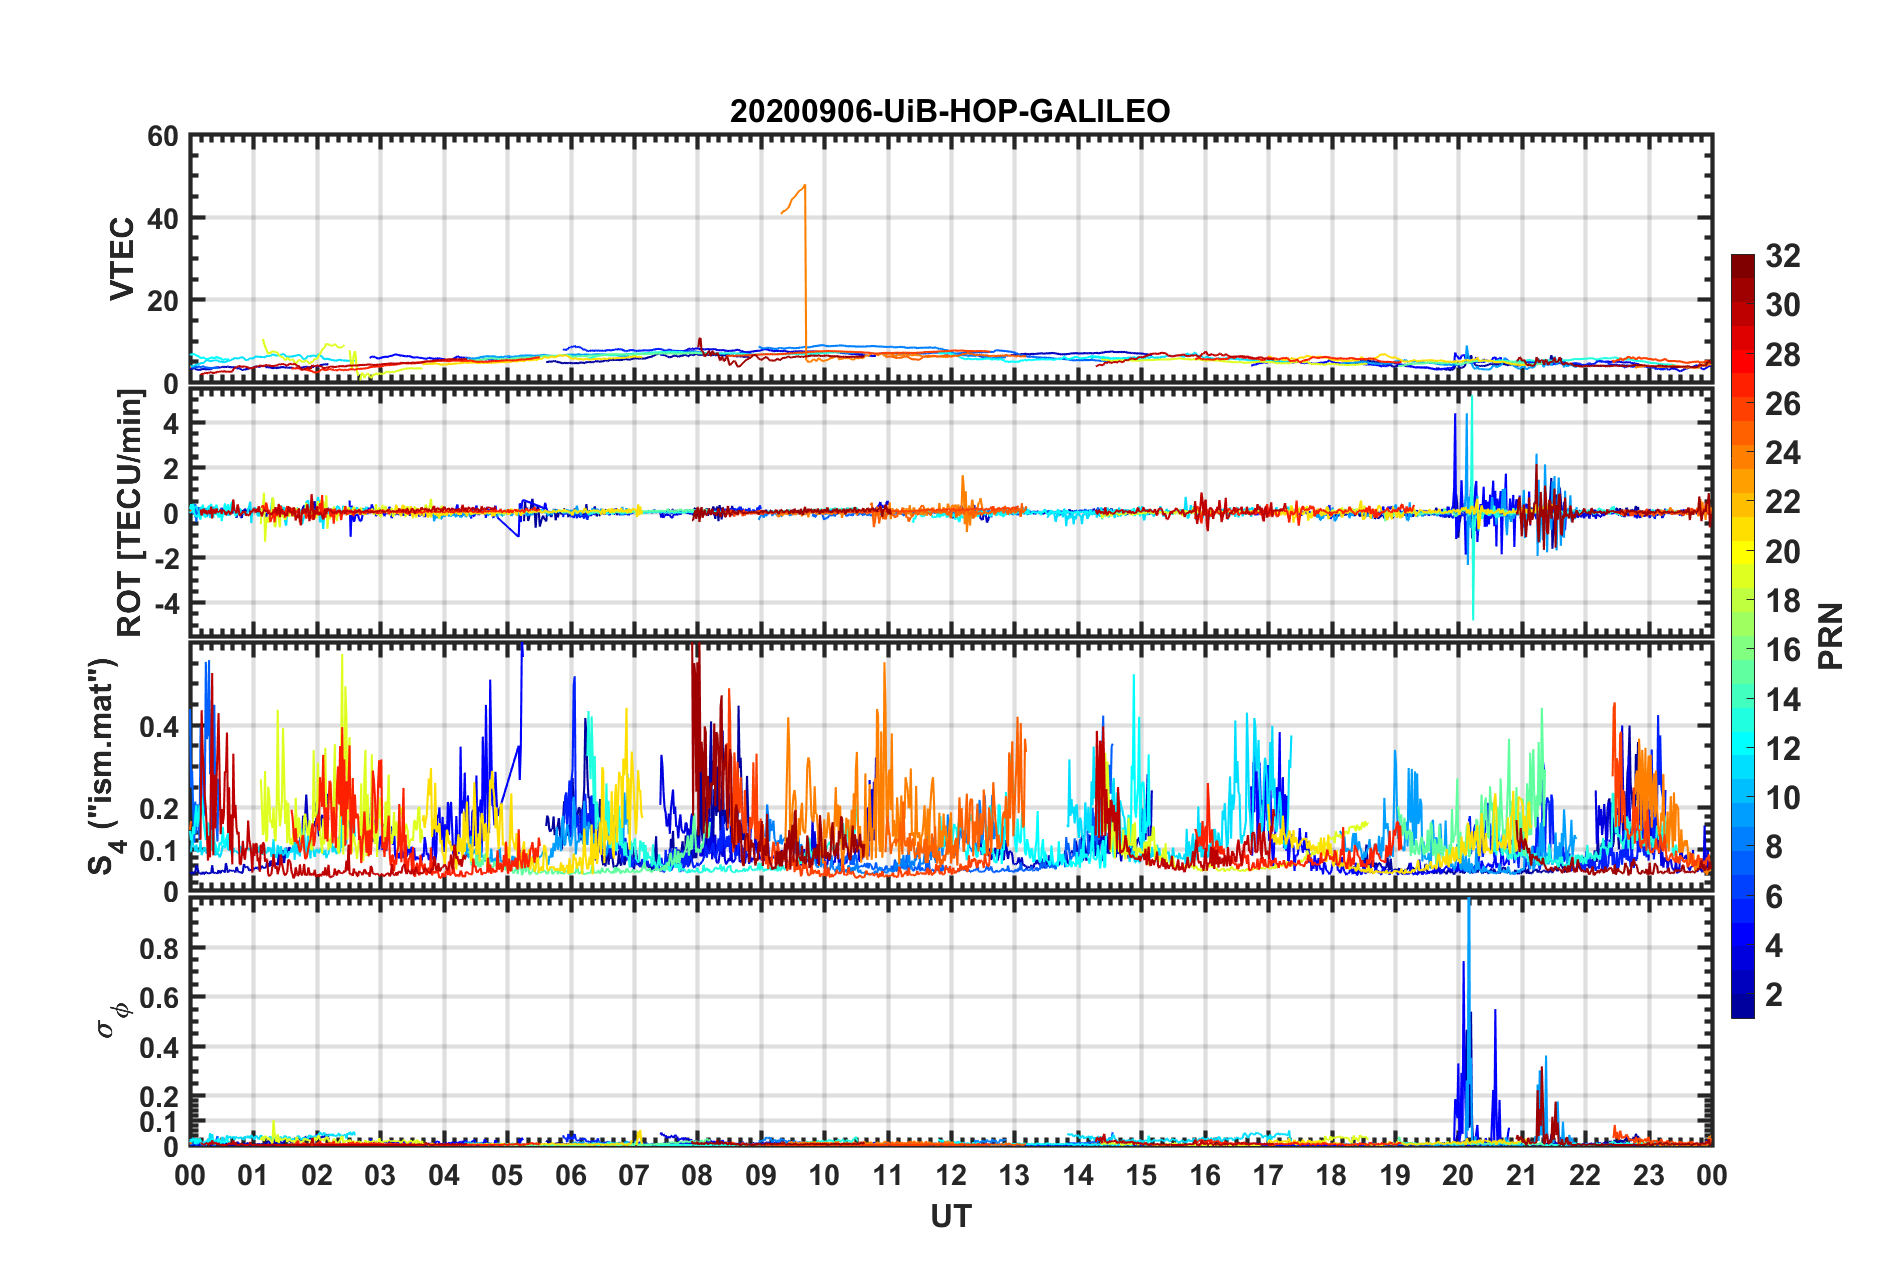Click the "4" tick on the ROT axis
Viewport: 1902px width, 1272px height.
[x=171, y=423]
